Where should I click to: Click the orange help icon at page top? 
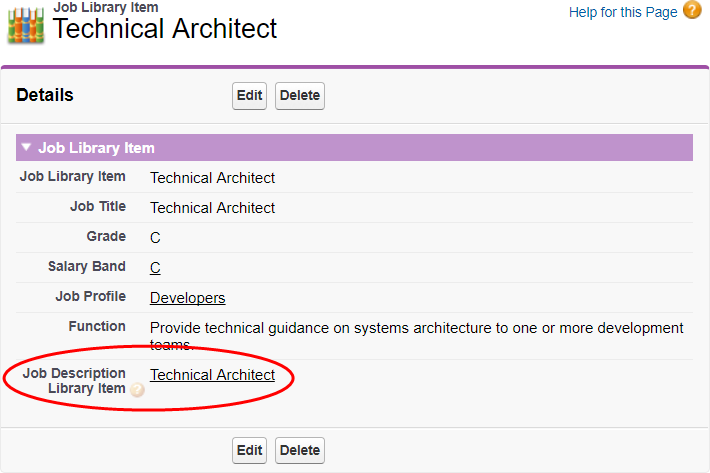[x=692, y=11]
